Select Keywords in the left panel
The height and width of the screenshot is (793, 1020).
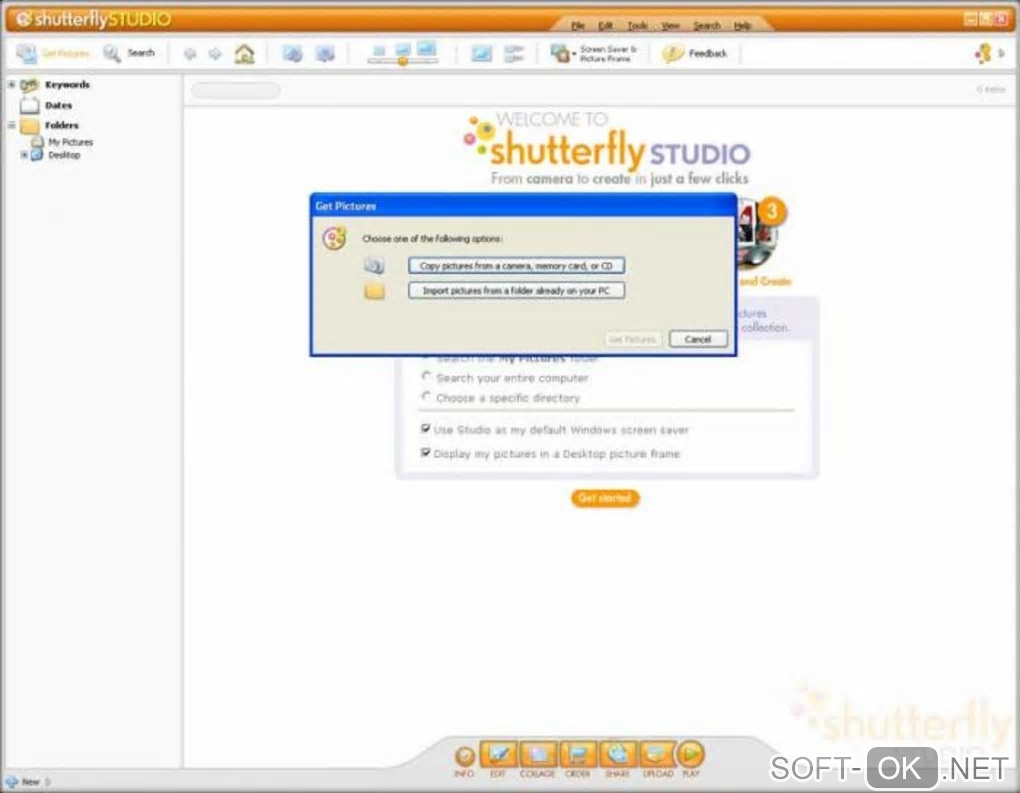67,85
